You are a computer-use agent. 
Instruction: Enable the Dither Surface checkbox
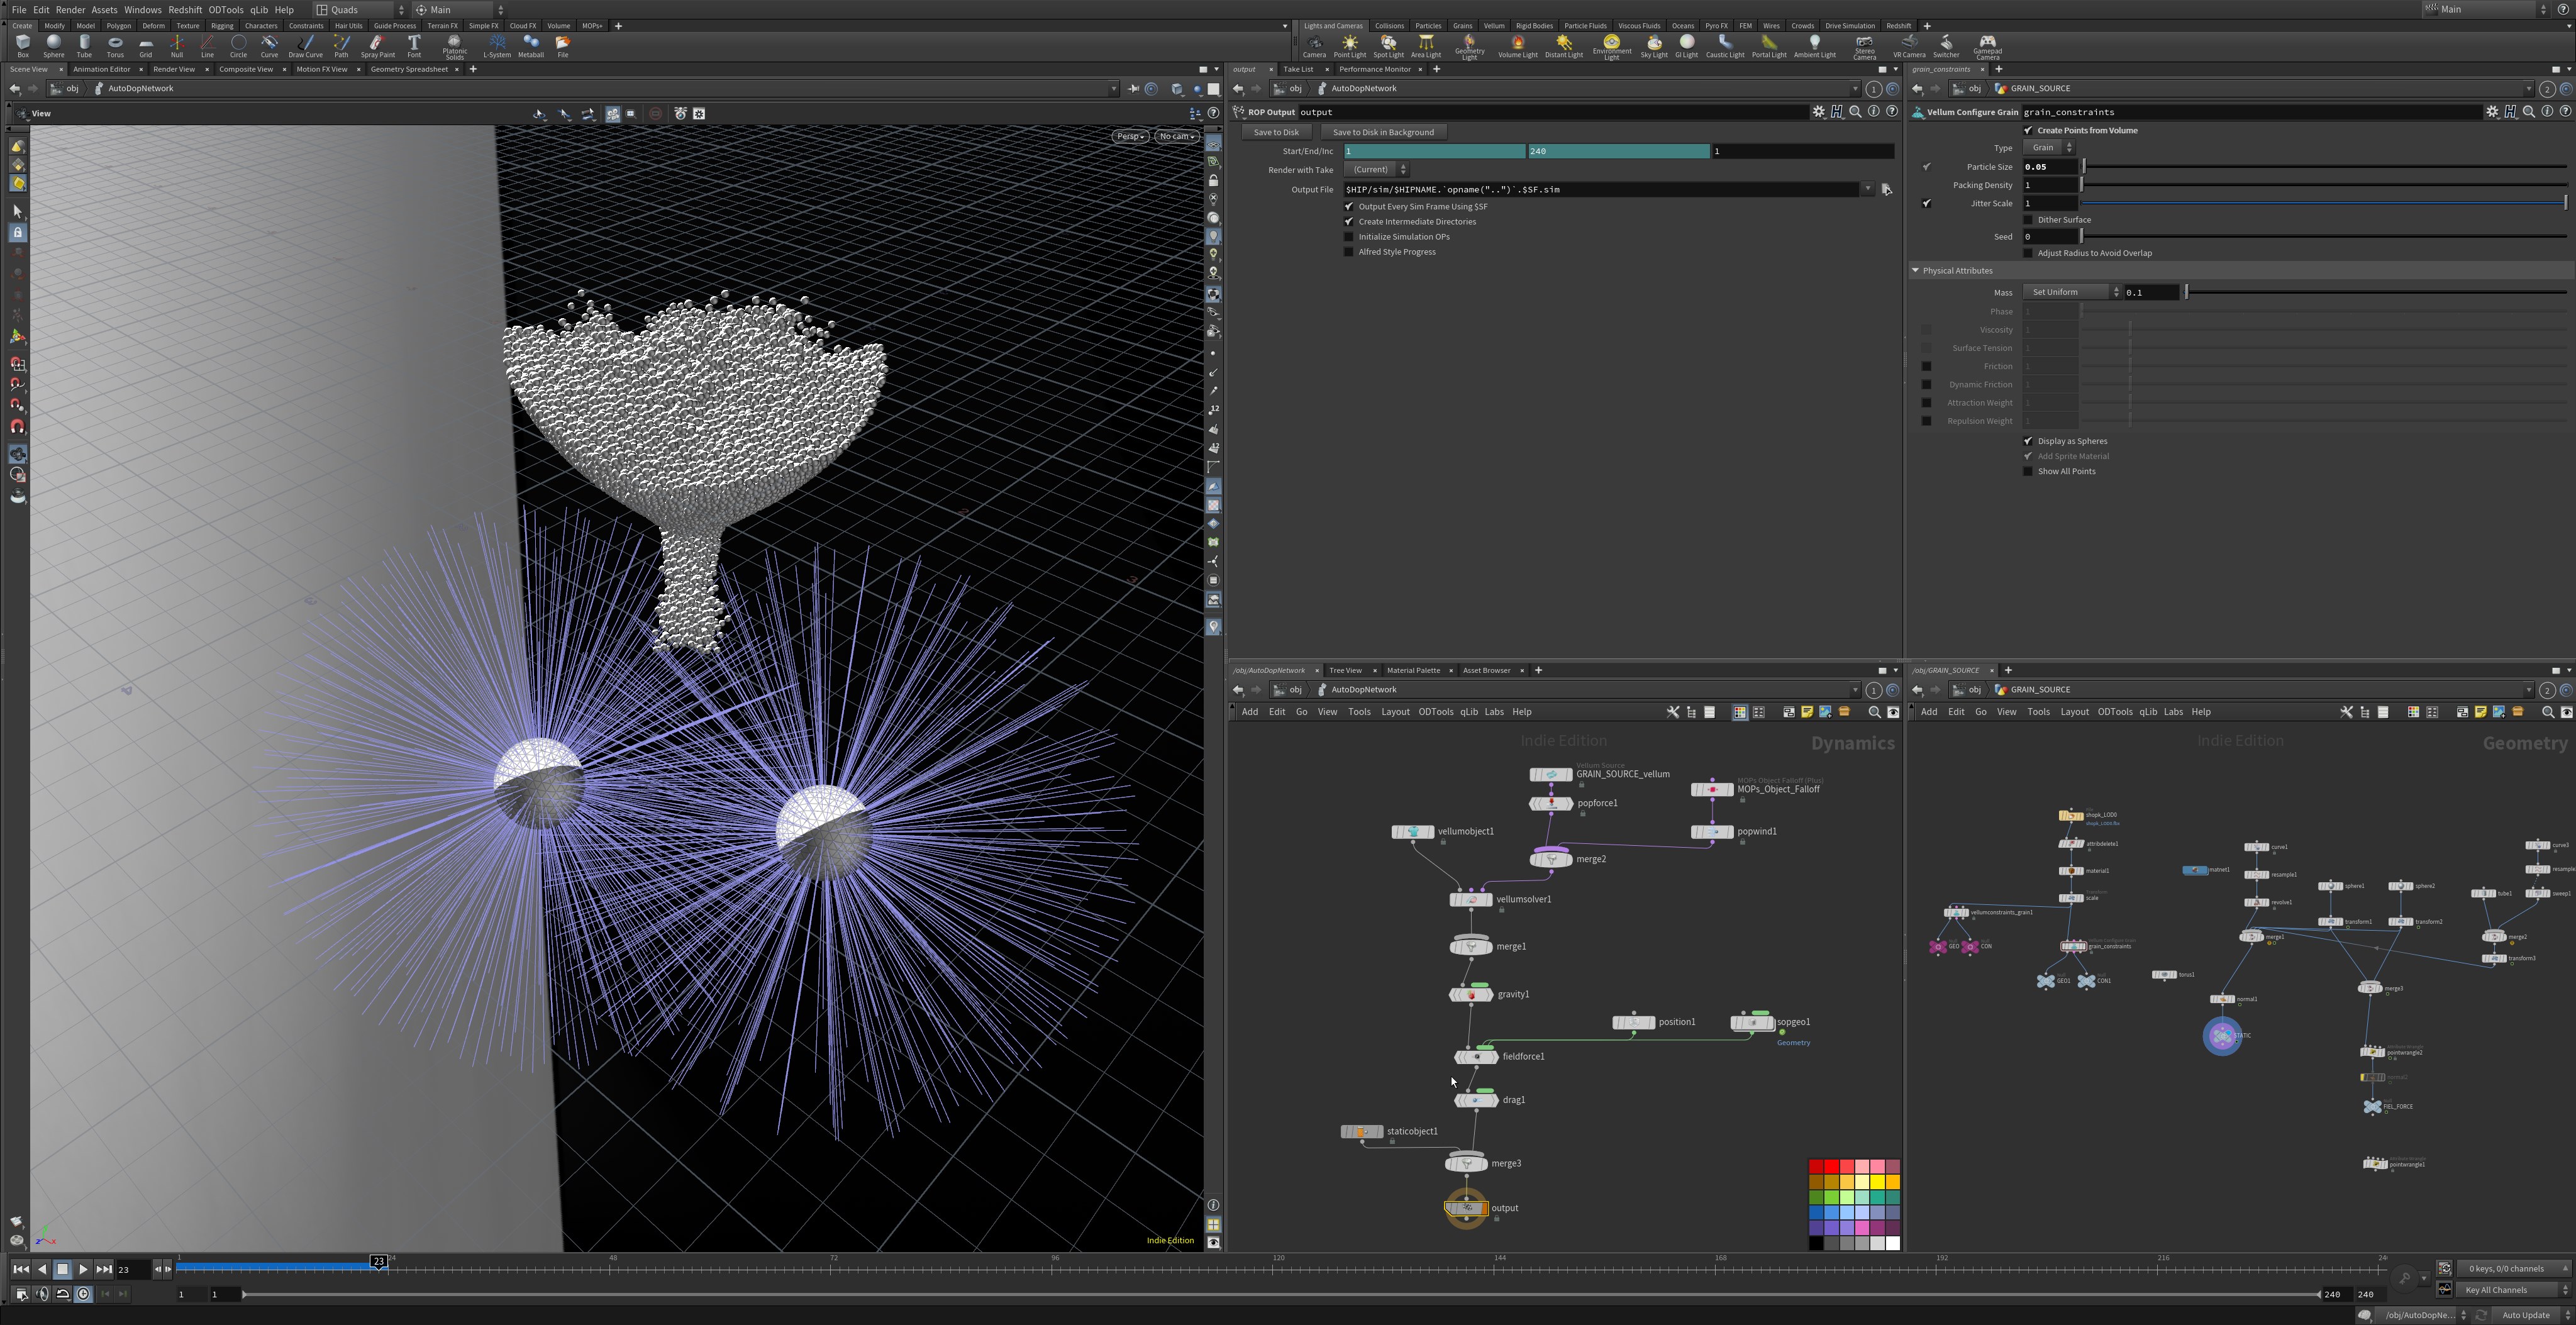tap(2028, 220)
